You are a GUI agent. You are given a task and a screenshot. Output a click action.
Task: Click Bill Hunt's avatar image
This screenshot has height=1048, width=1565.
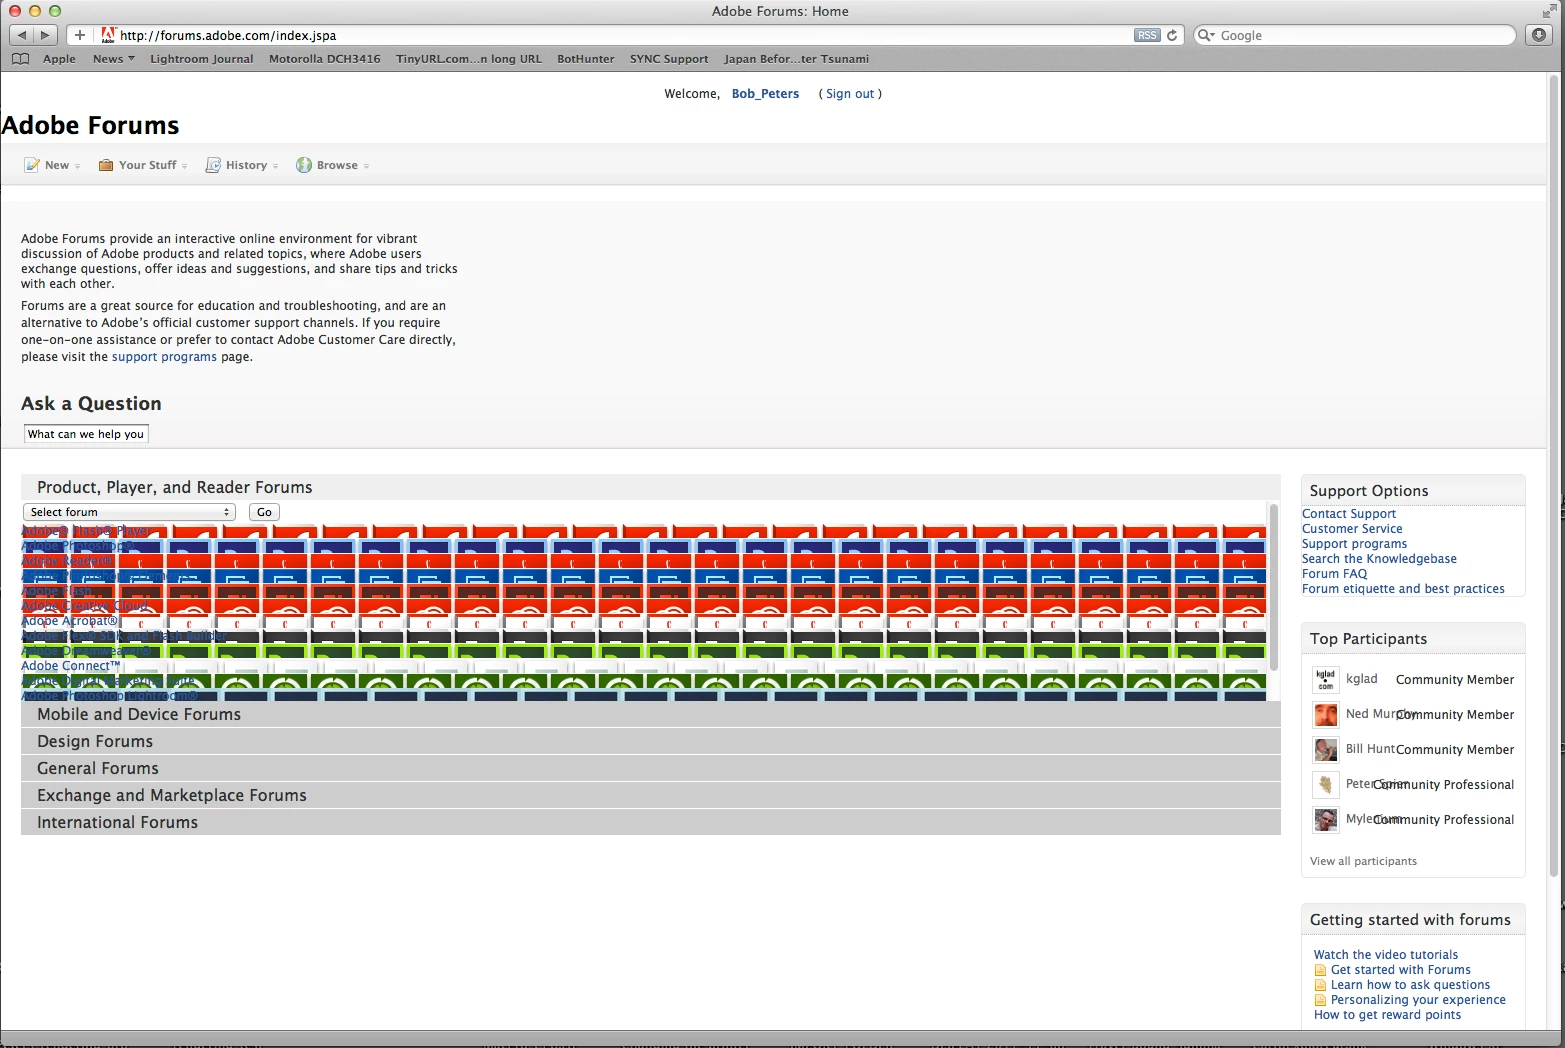1326,750
